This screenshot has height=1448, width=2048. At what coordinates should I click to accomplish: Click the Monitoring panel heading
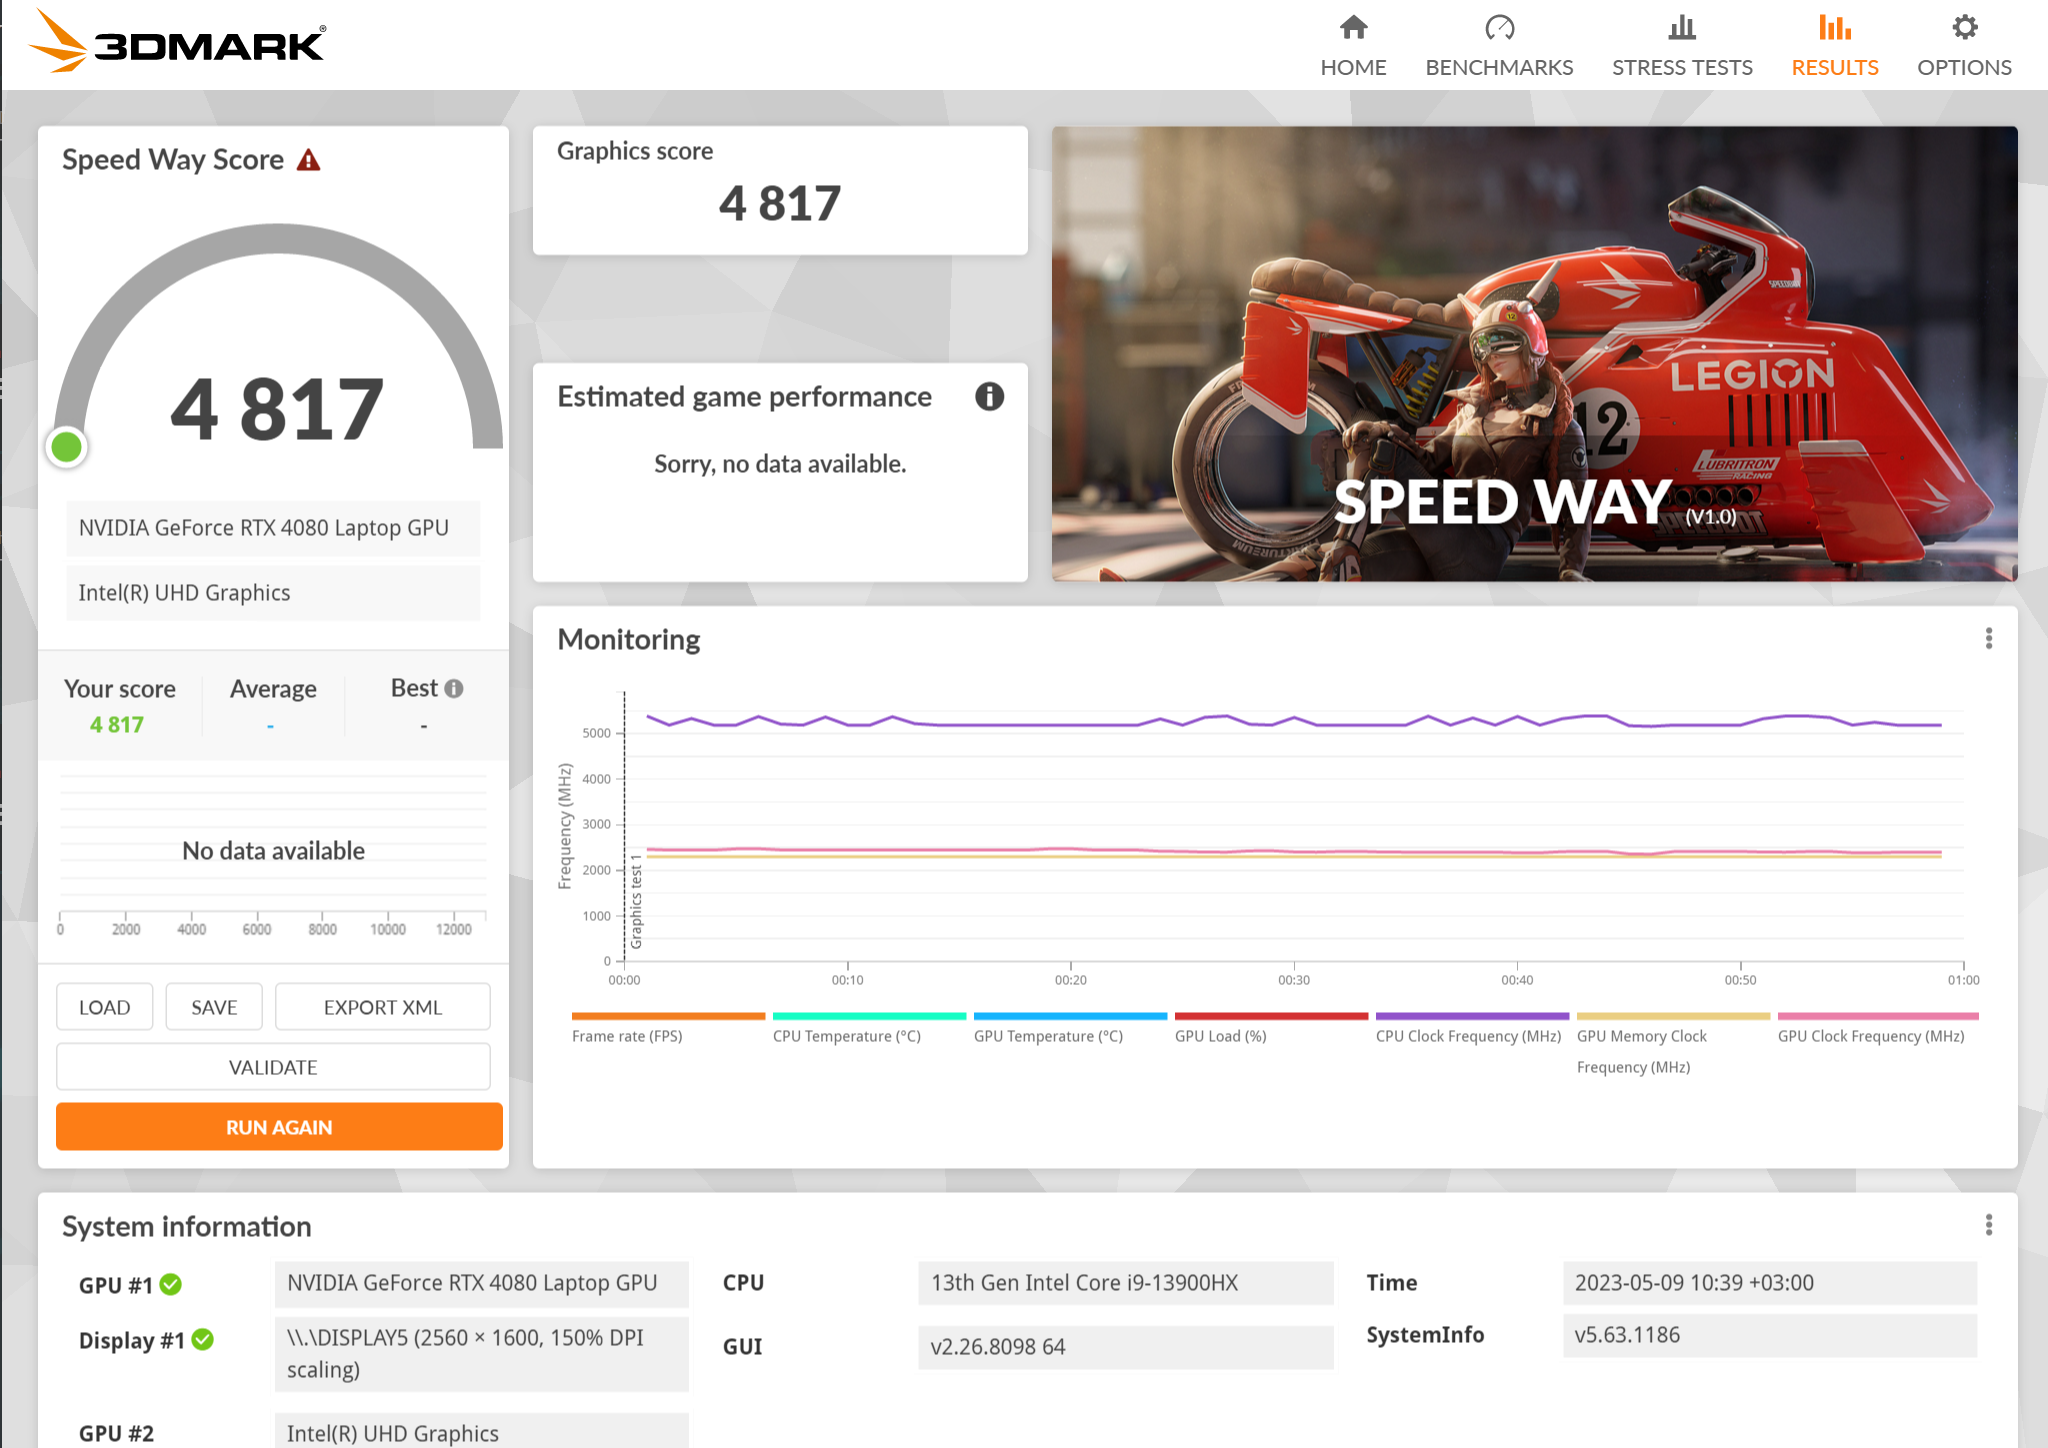pos(629,639)
